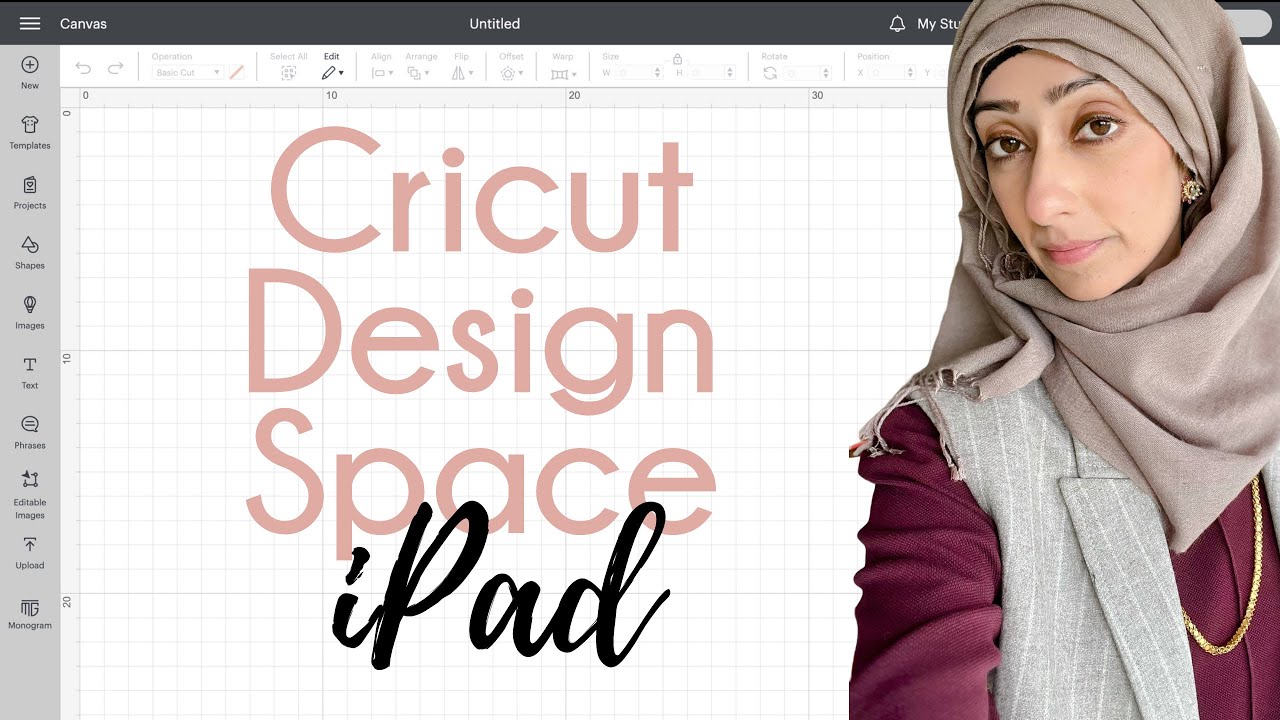1280x720 pixels.
Task: Click the Rotate angle input field
Action: point(805,73)
